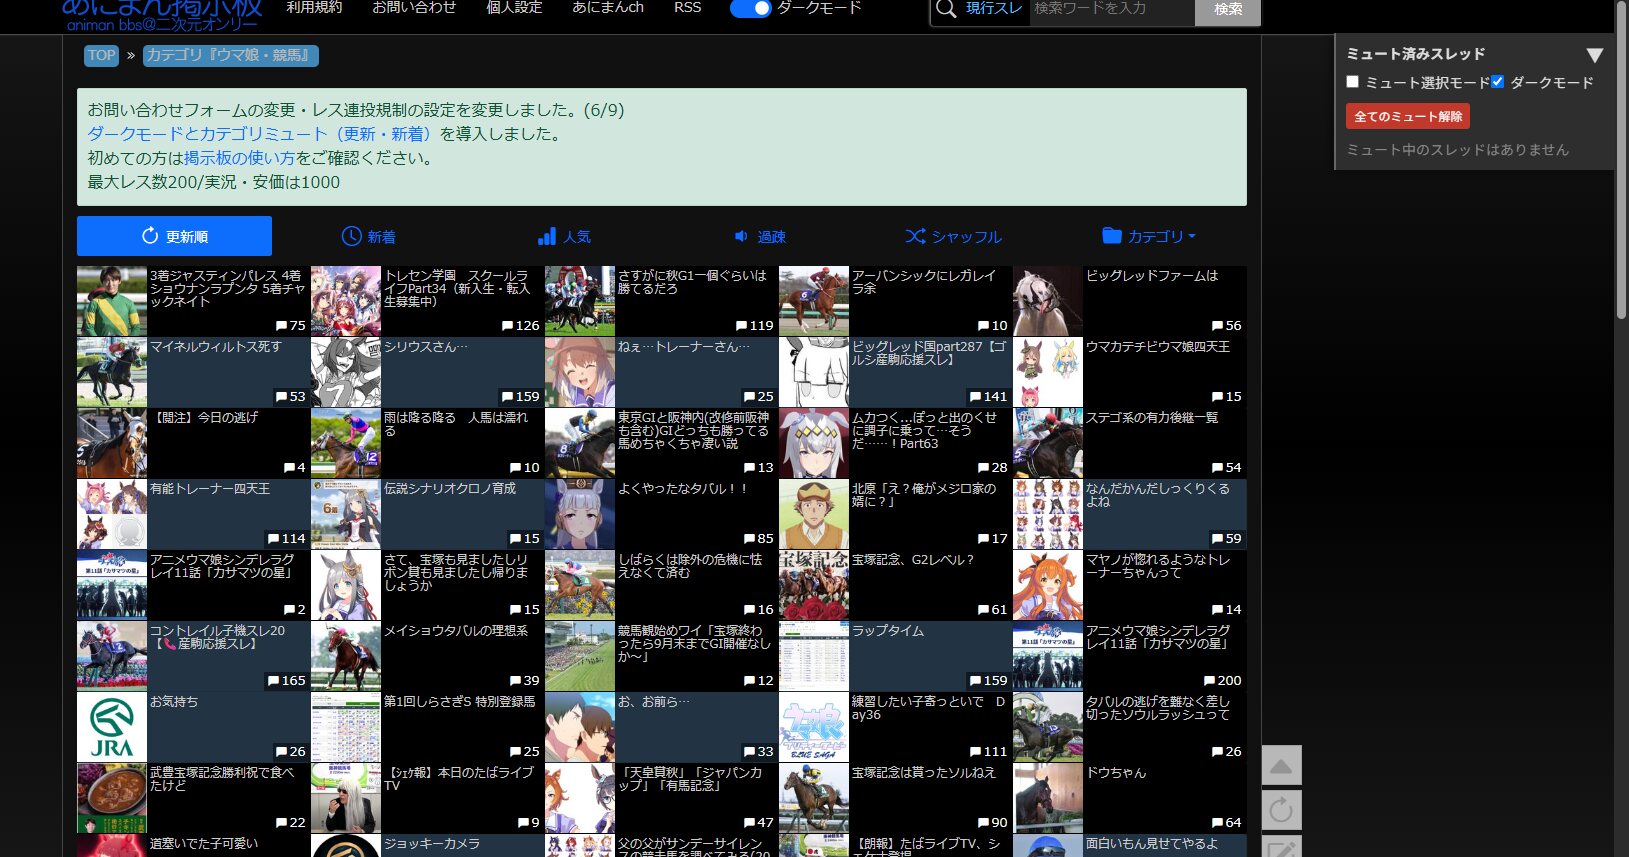Open thumbnail of さすがに秋G1一個ぐらいは thread
1629x857 pixels.
point(580,301)
